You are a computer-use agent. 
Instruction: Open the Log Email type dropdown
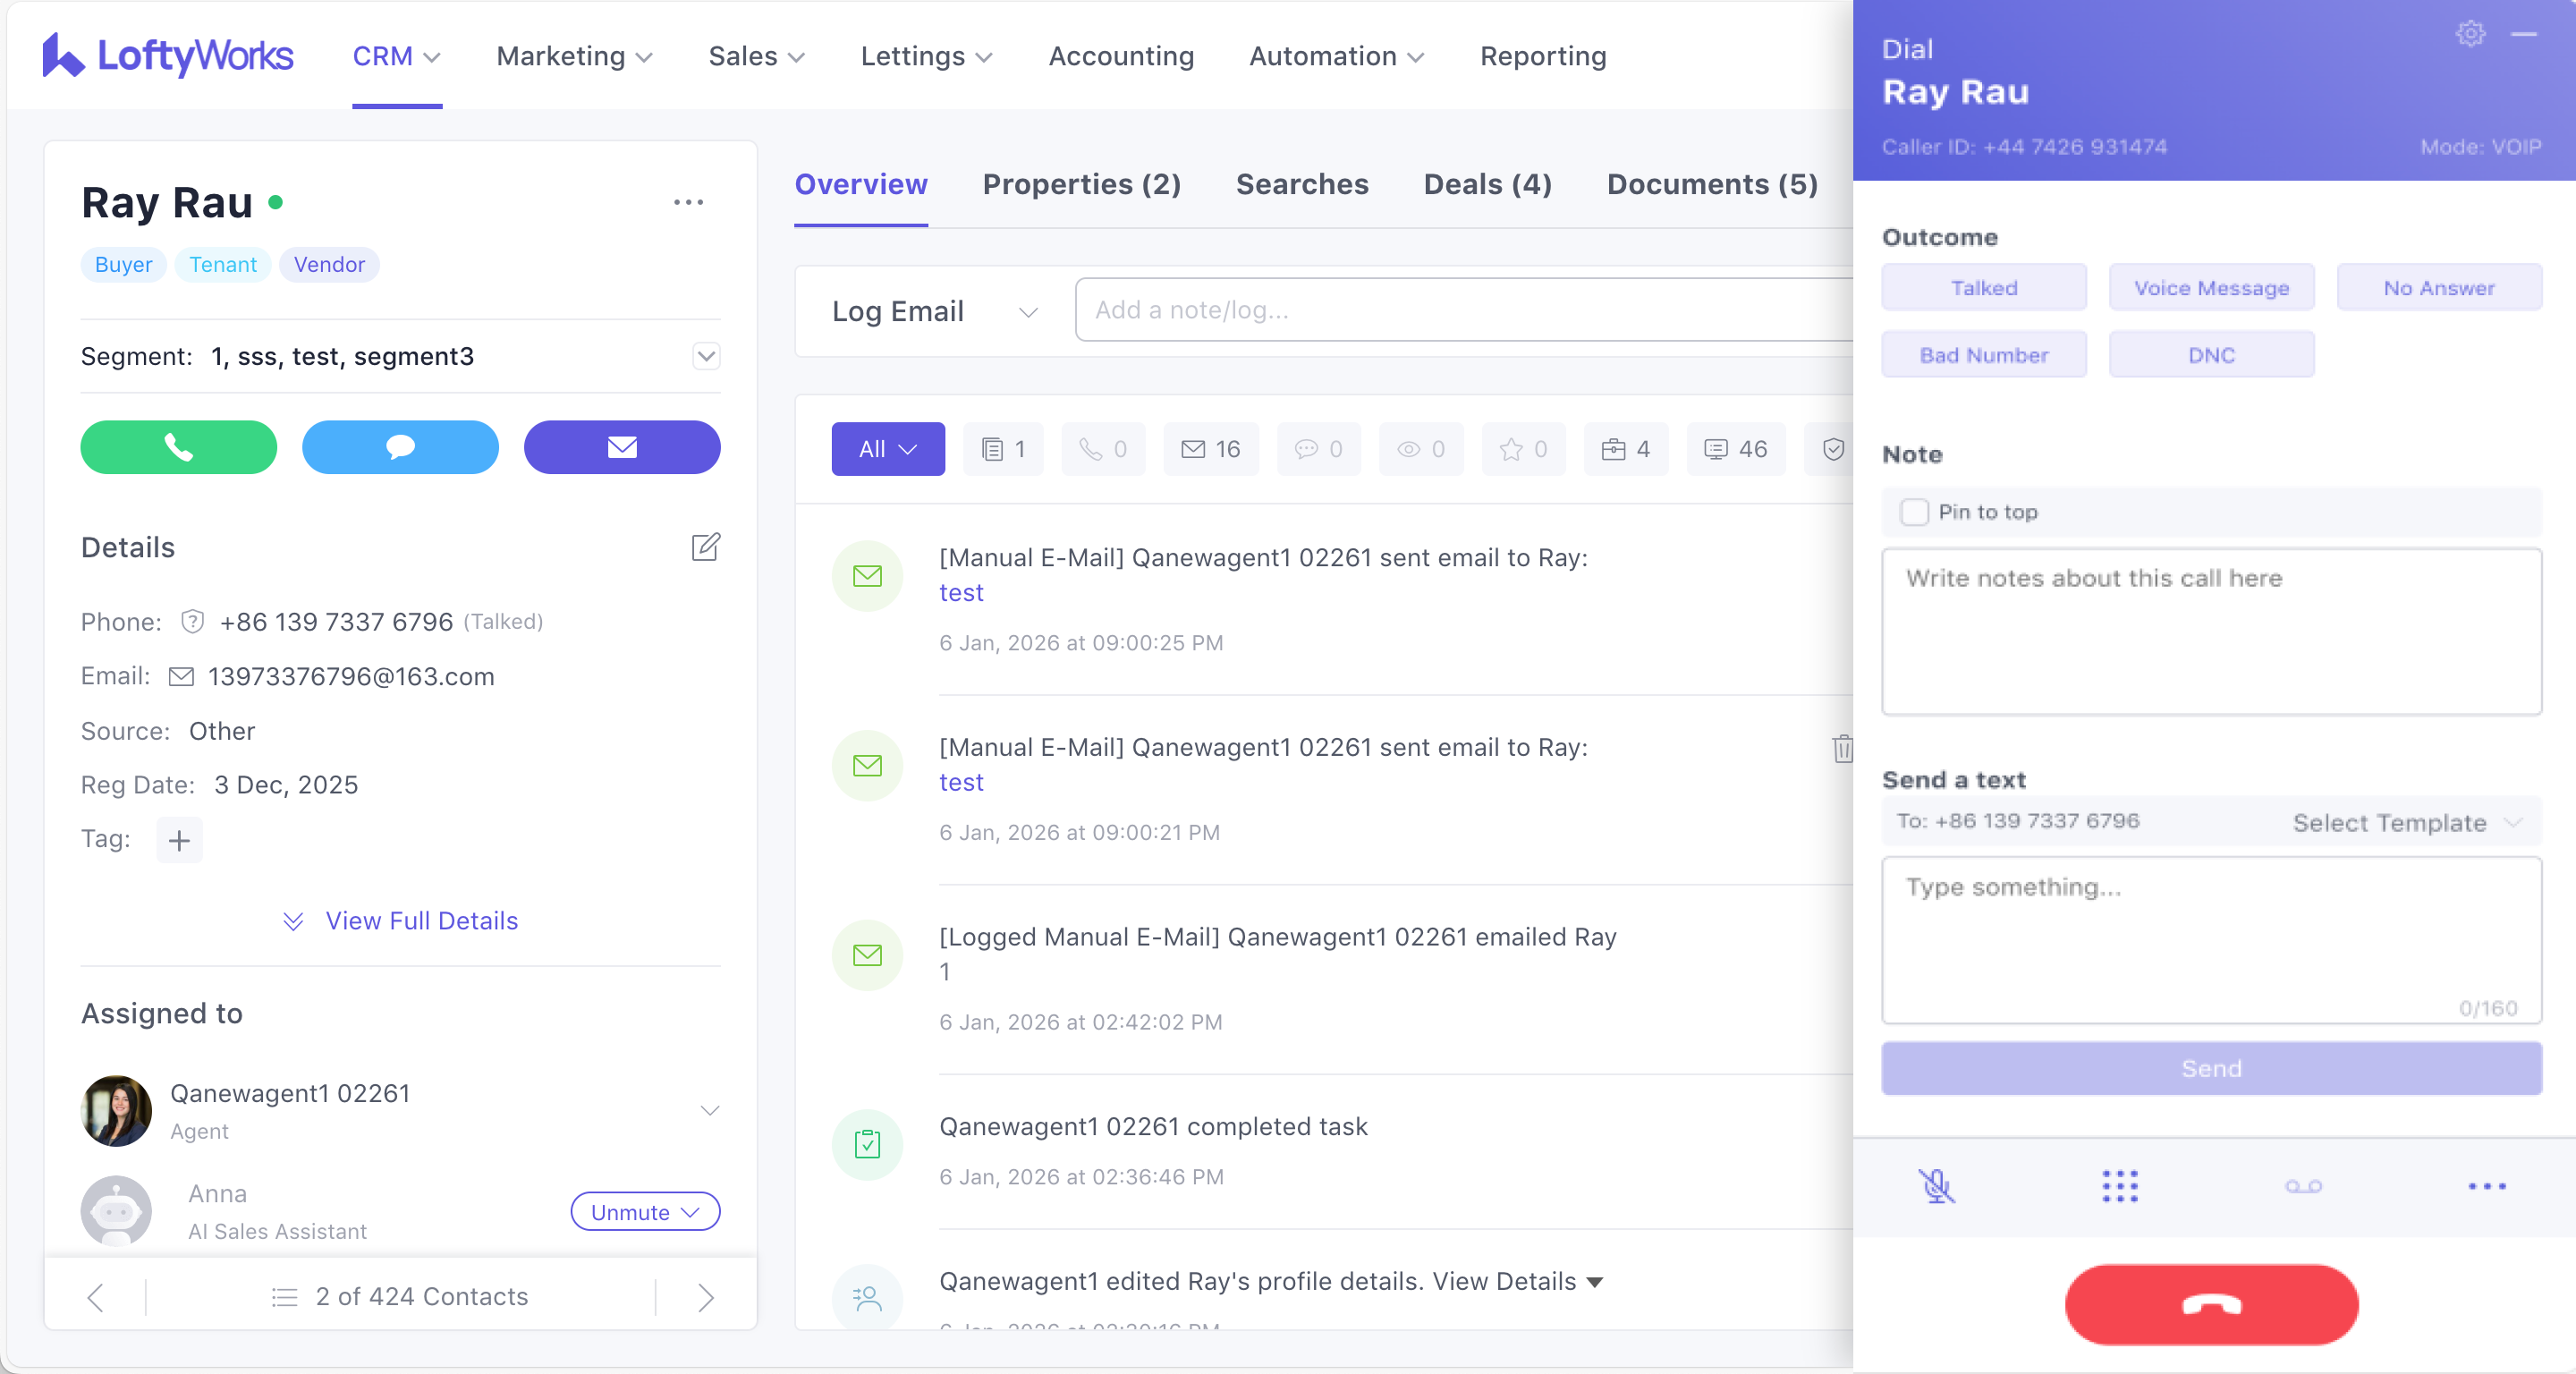[x=934, y=311]
